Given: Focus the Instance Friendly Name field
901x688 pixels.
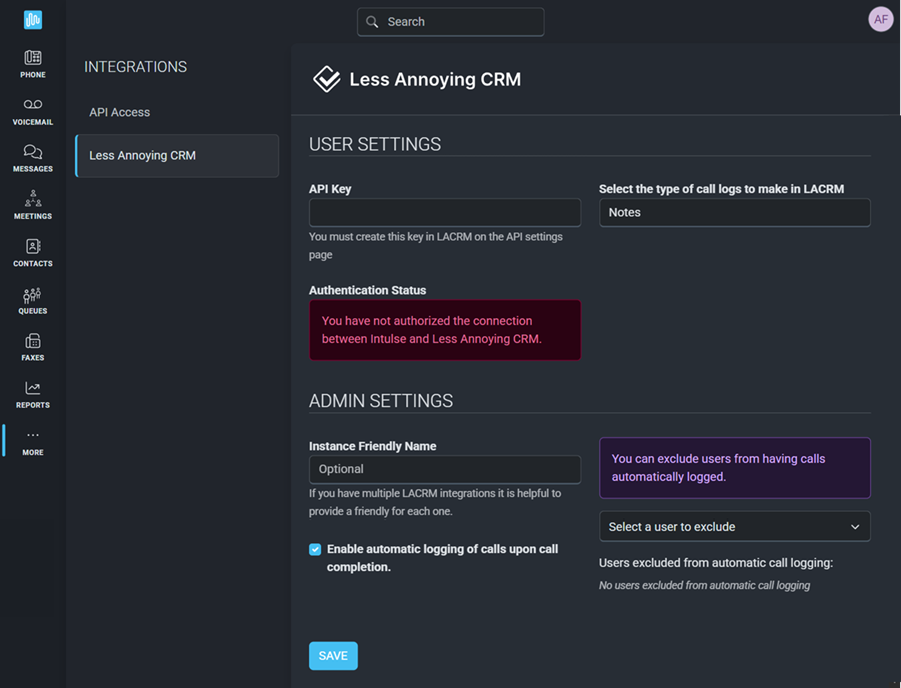Looking at the screenshot, I should (x=444, y=469).
